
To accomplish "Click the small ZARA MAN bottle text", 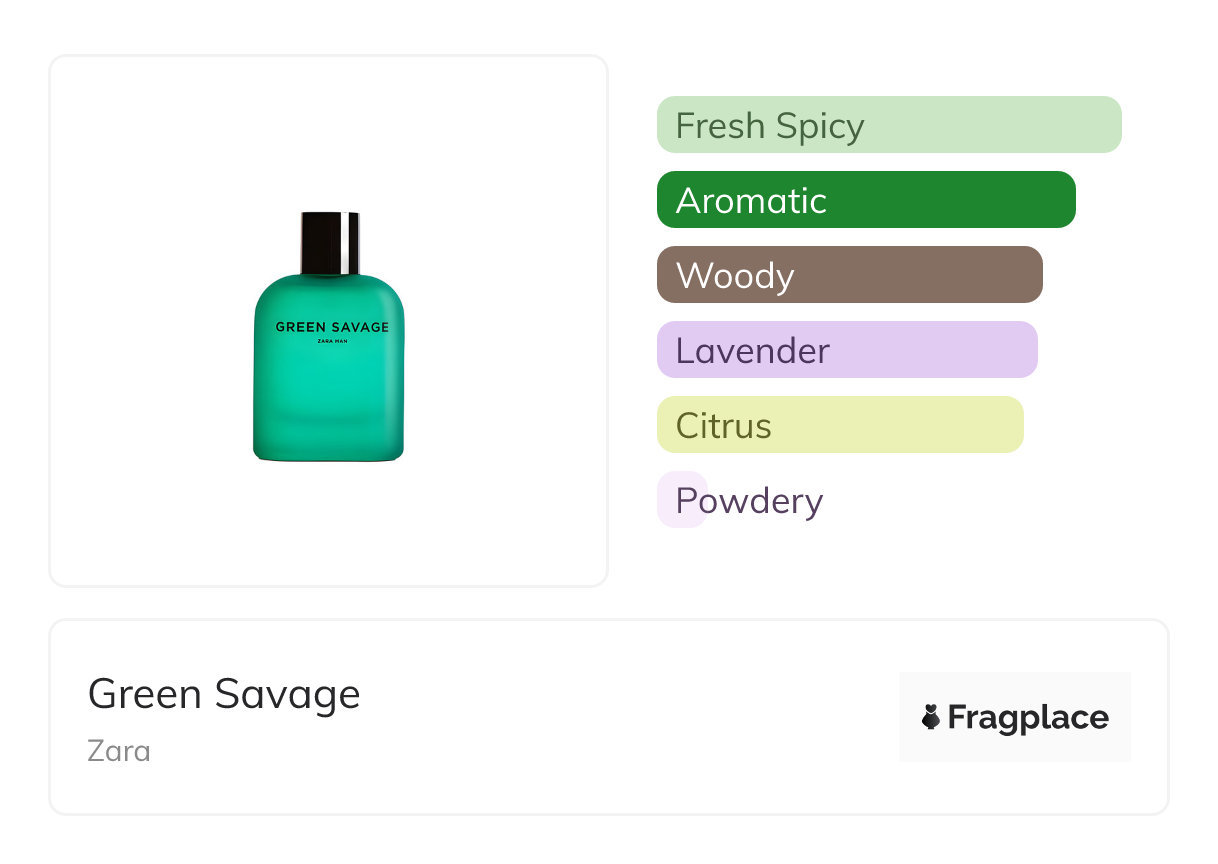I will pyautogui.click(x=331, y=342).
